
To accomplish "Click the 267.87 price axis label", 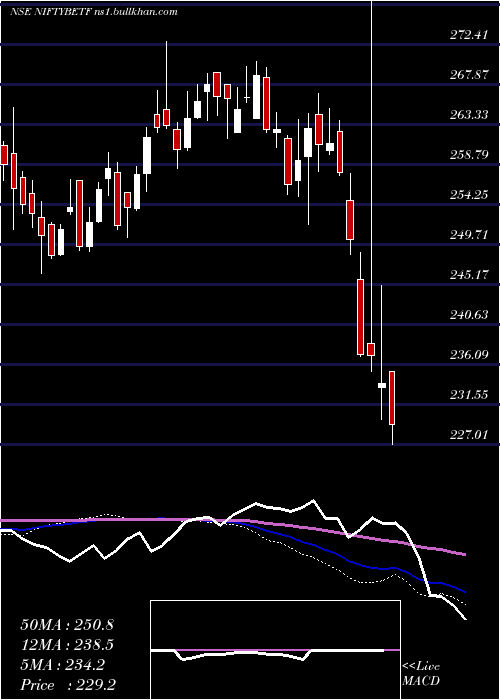I will (x=468, y=75).
